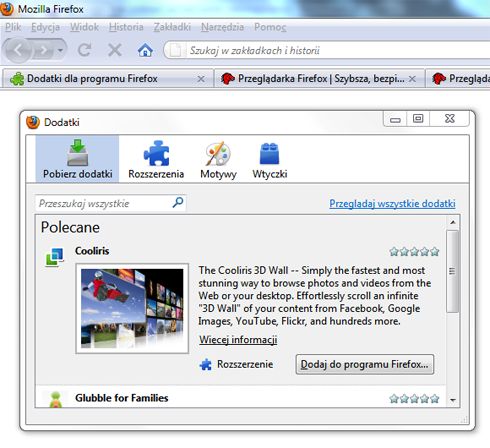Click the Stop loading X icon
Image resolution: width=490 pixels, height=448 pixels.
click(115, 50)
